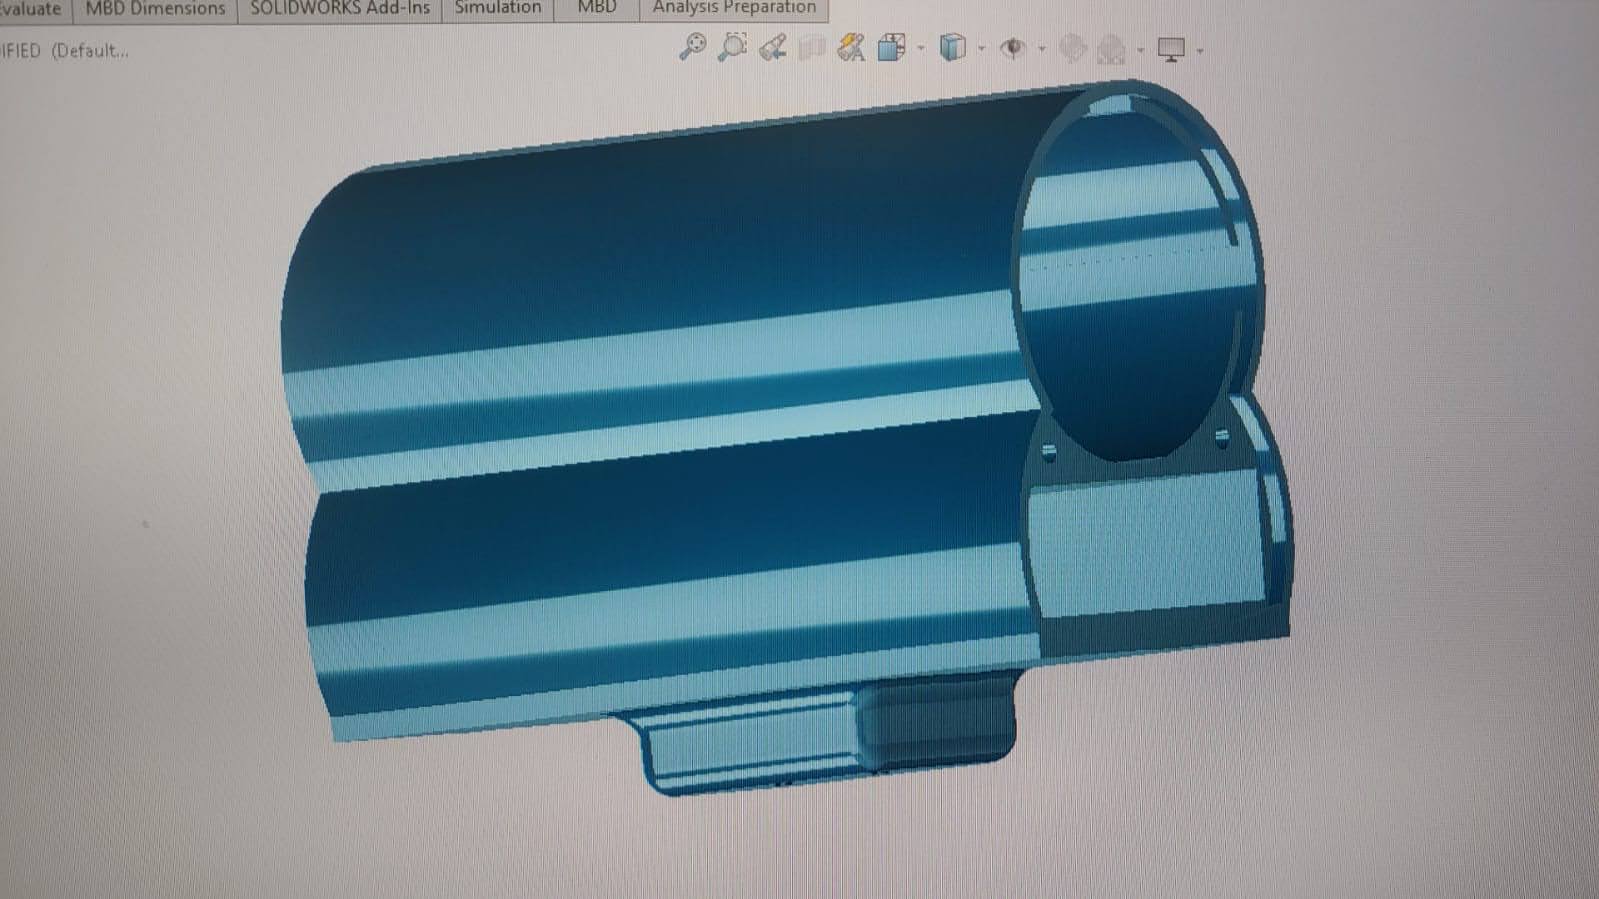Select the lower cylinder outer surface
The width and height of the screenshot is (1599, 899).
pos(670,570)
